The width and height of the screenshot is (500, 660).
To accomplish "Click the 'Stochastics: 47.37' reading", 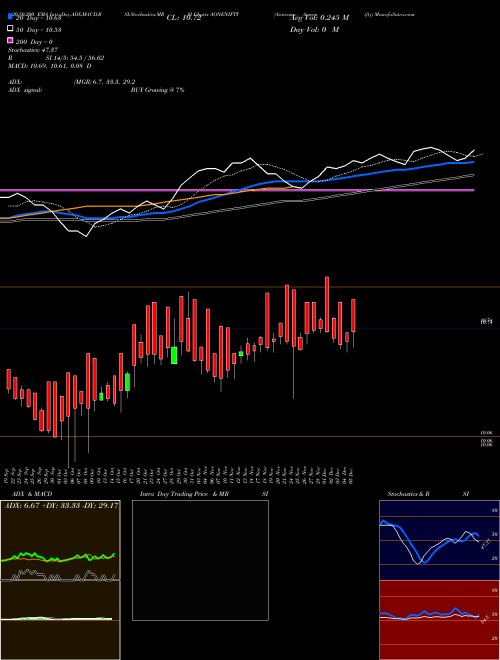I will pos(33,50).
